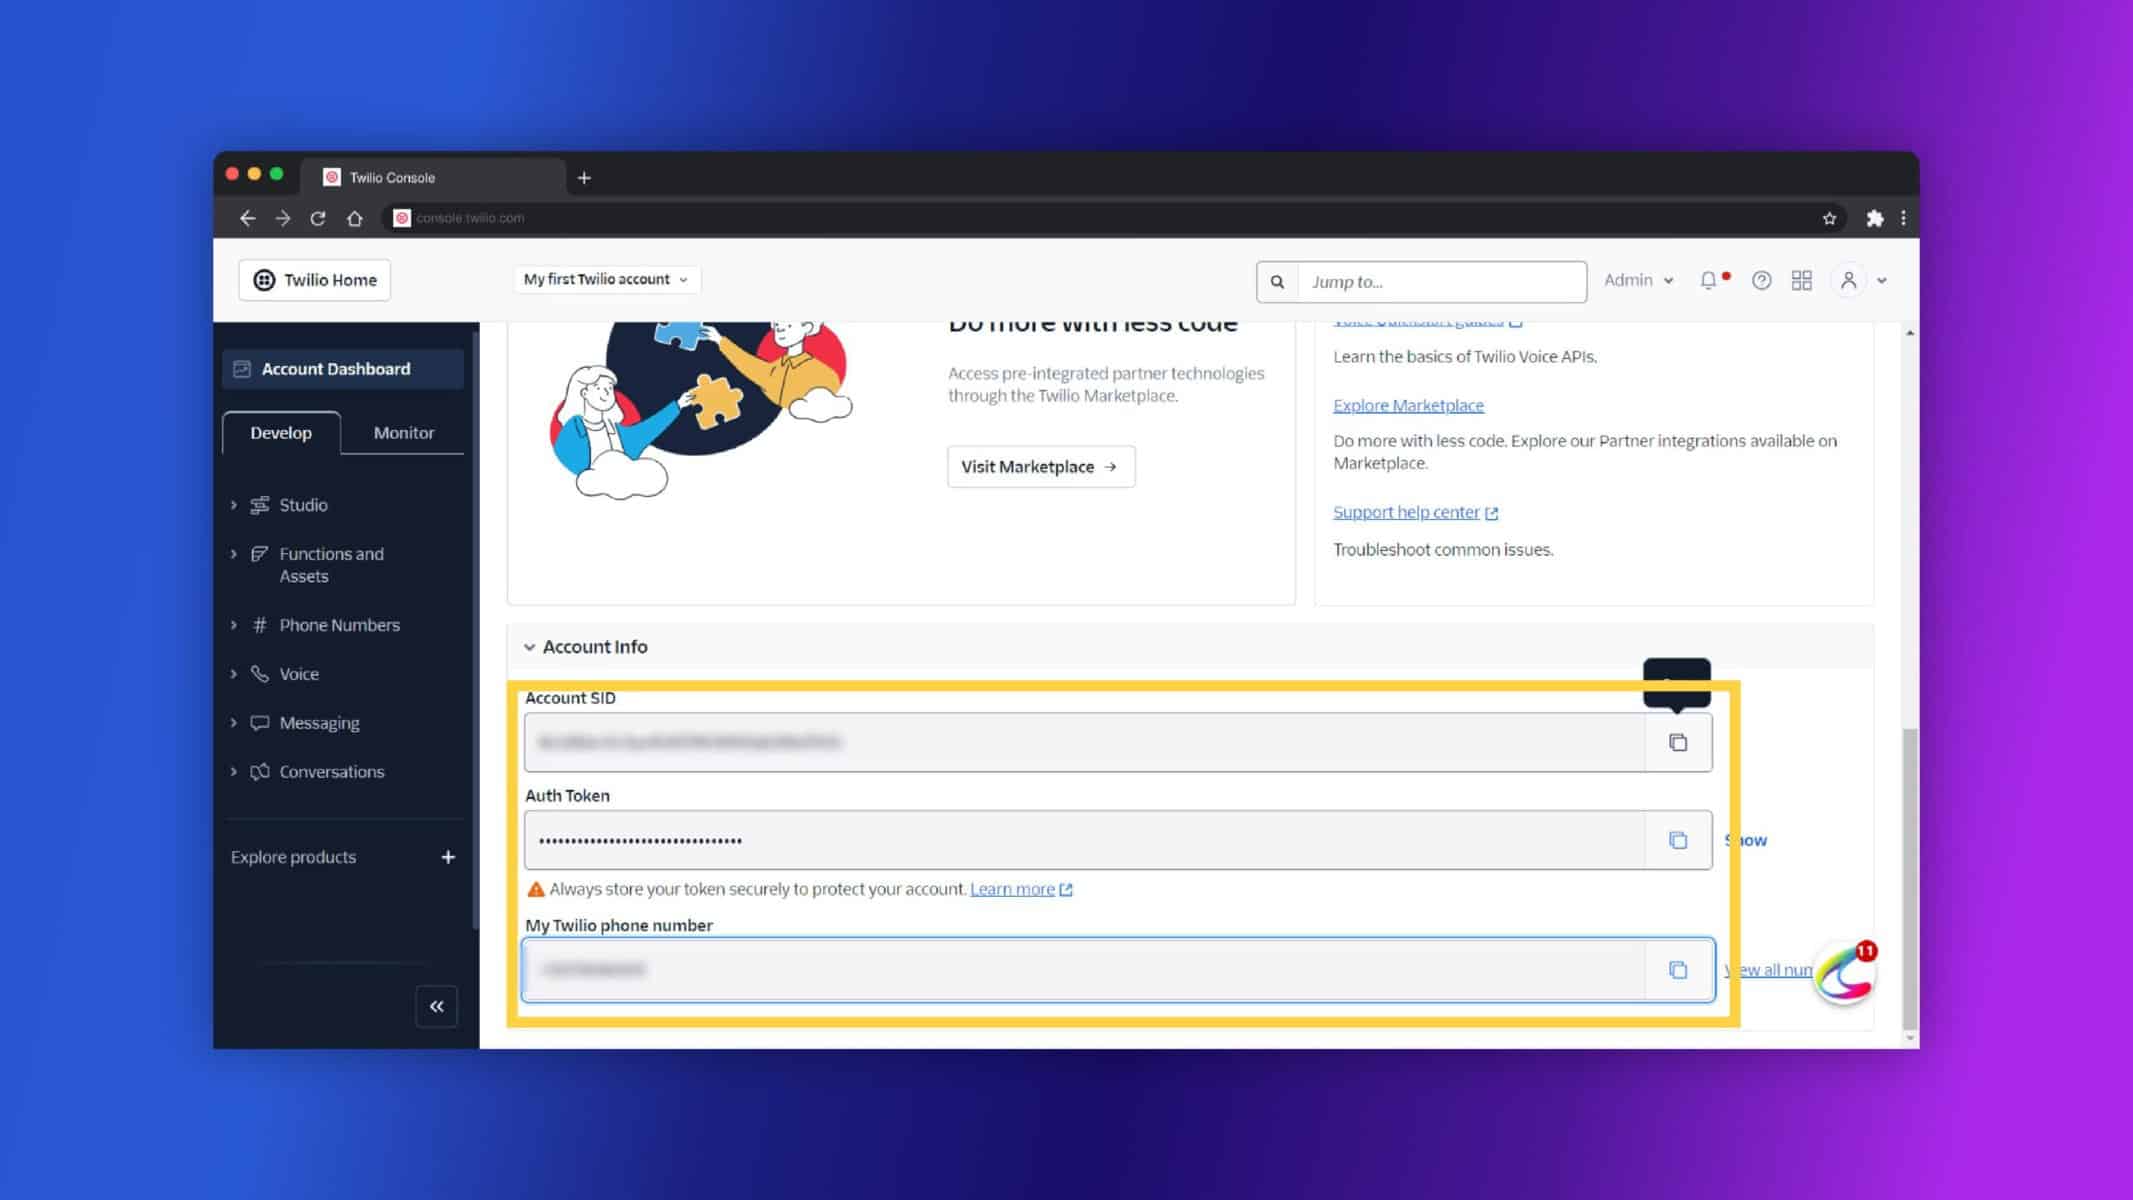Open user menu chevron beside avatar

tap(1882, 281)
